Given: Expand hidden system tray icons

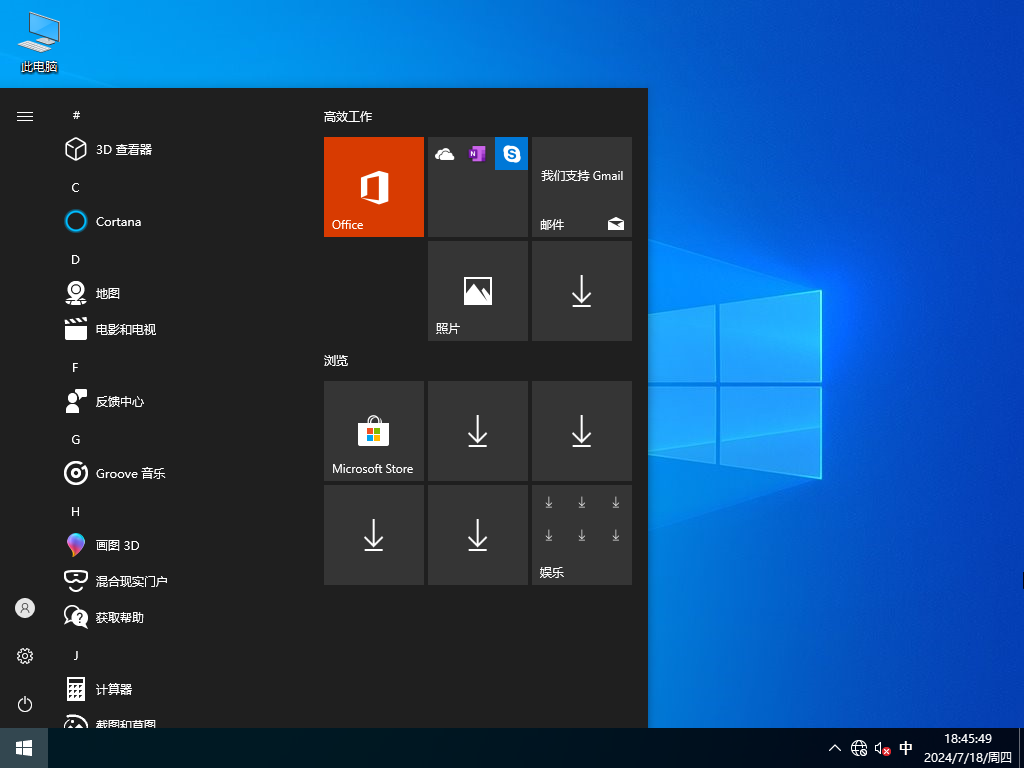Looking at the screenshot, I should point(834,748).
